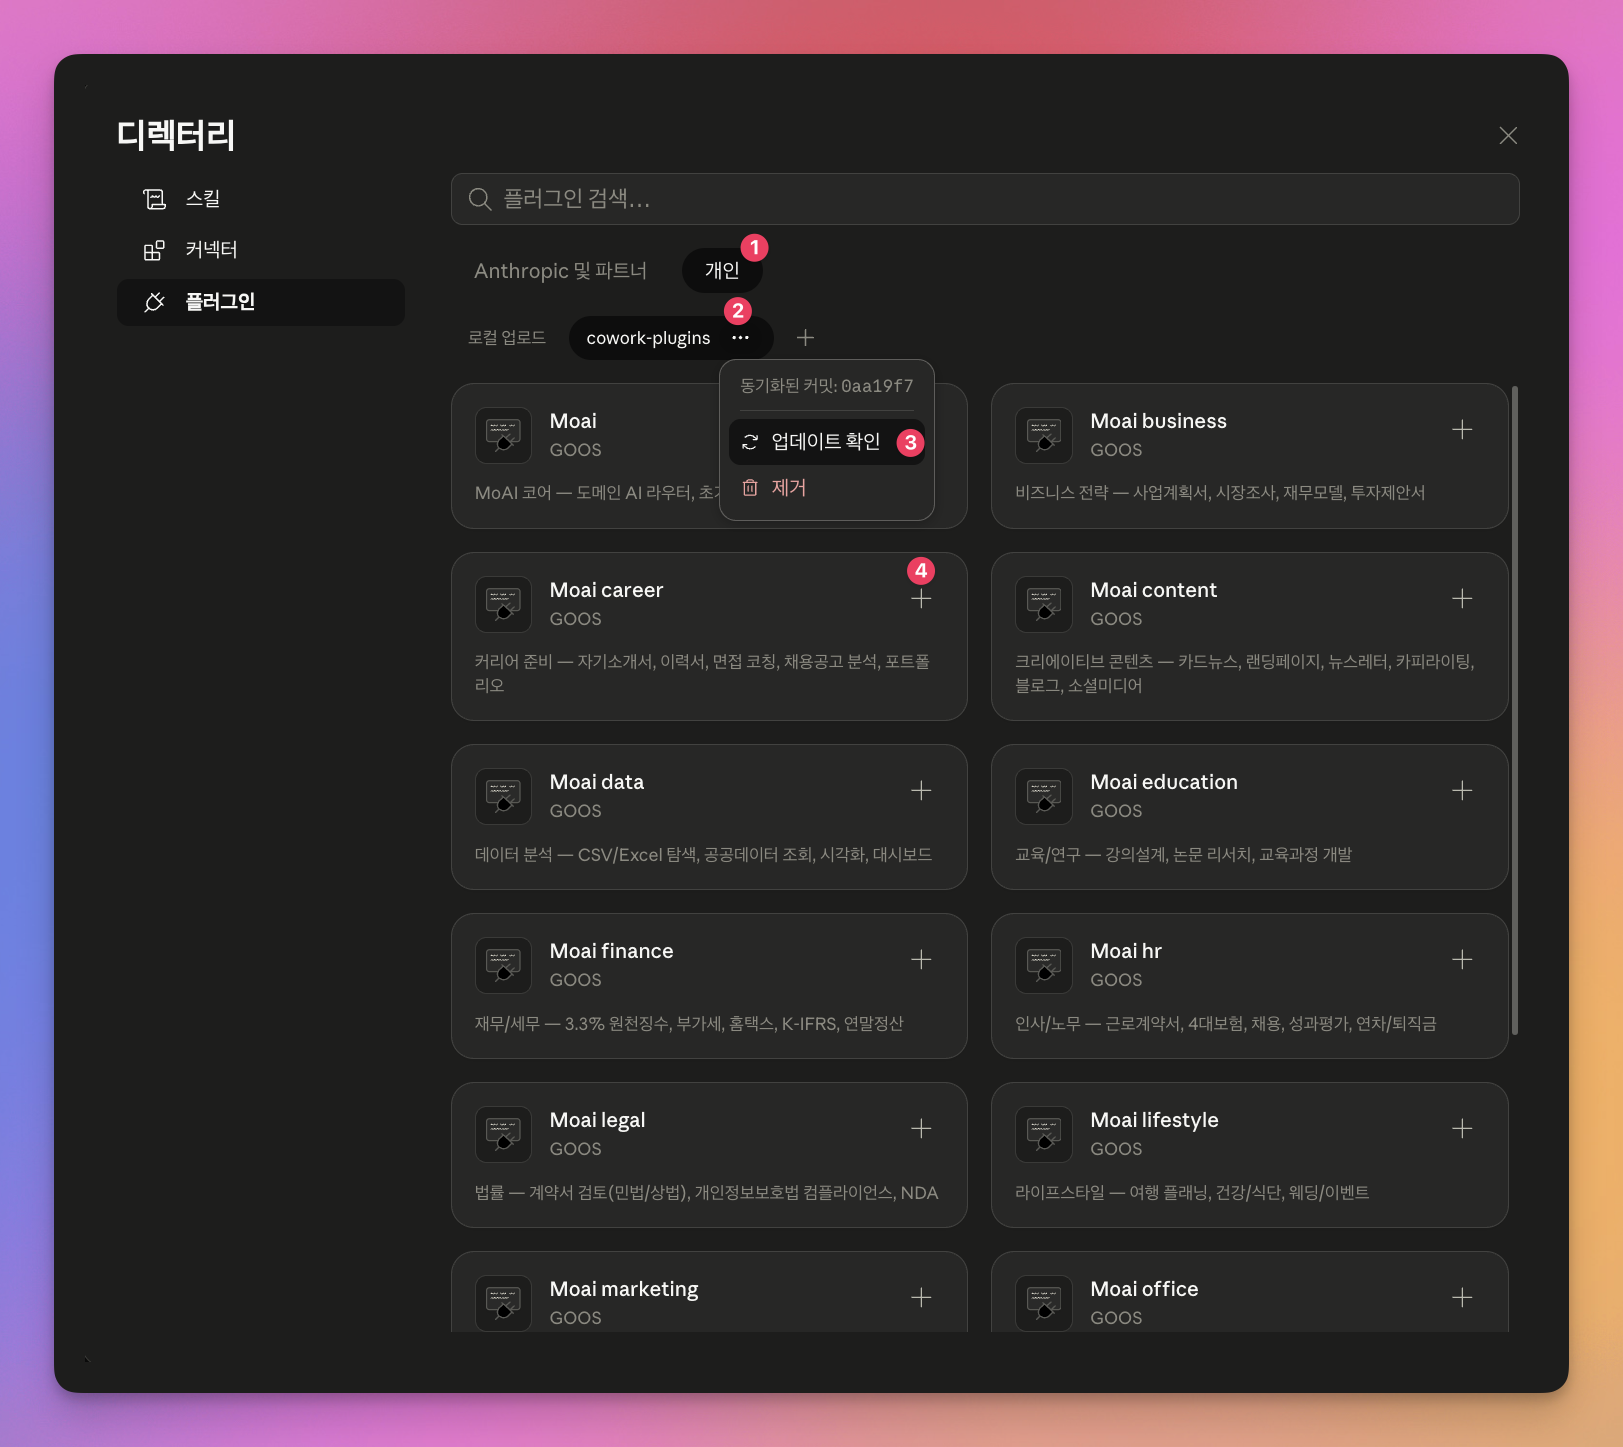Viewport: 1623px width, 1447px height.
Task: Click the 동기화된 커밋: 0aa19f7 text
Action: click(x=826, y=386)
